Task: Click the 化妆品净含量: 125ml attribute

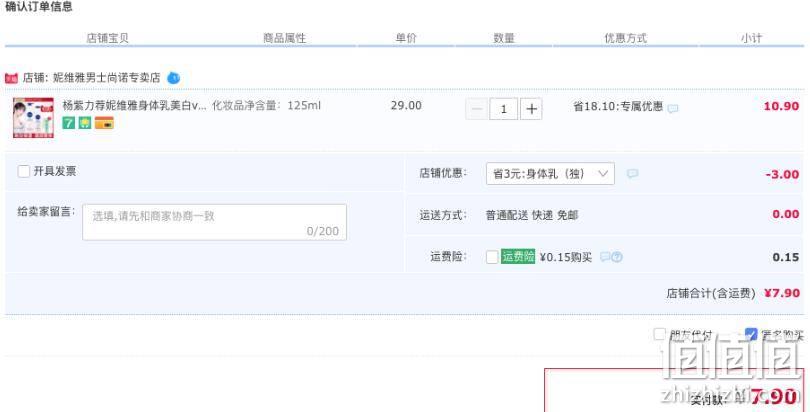Action: coord(267,105)
